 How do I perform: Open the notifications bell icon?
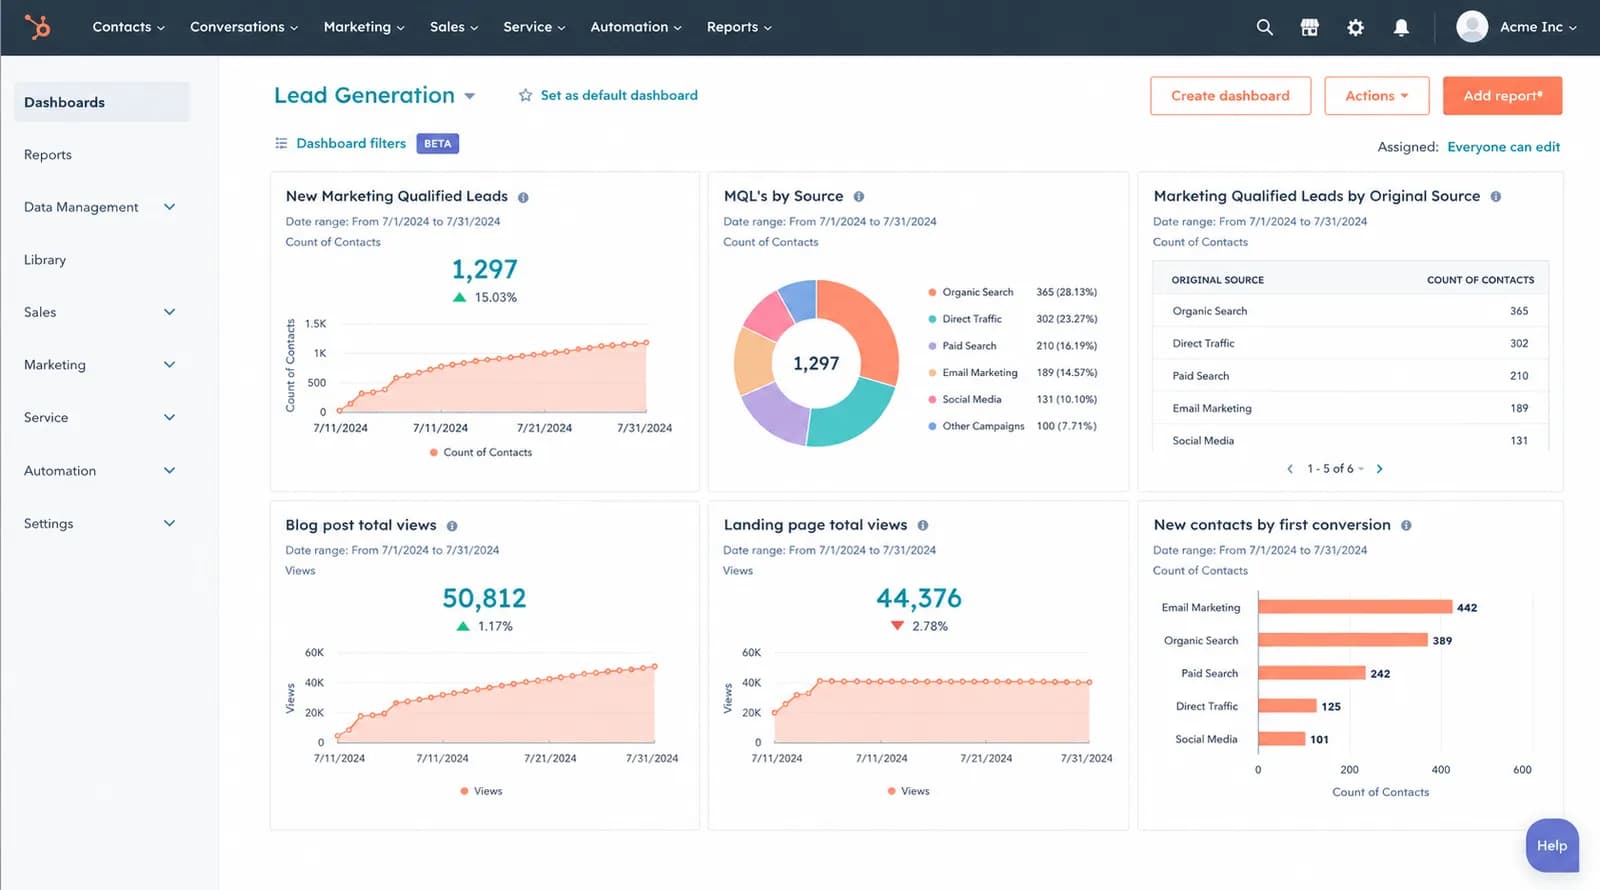point(1401,27)
